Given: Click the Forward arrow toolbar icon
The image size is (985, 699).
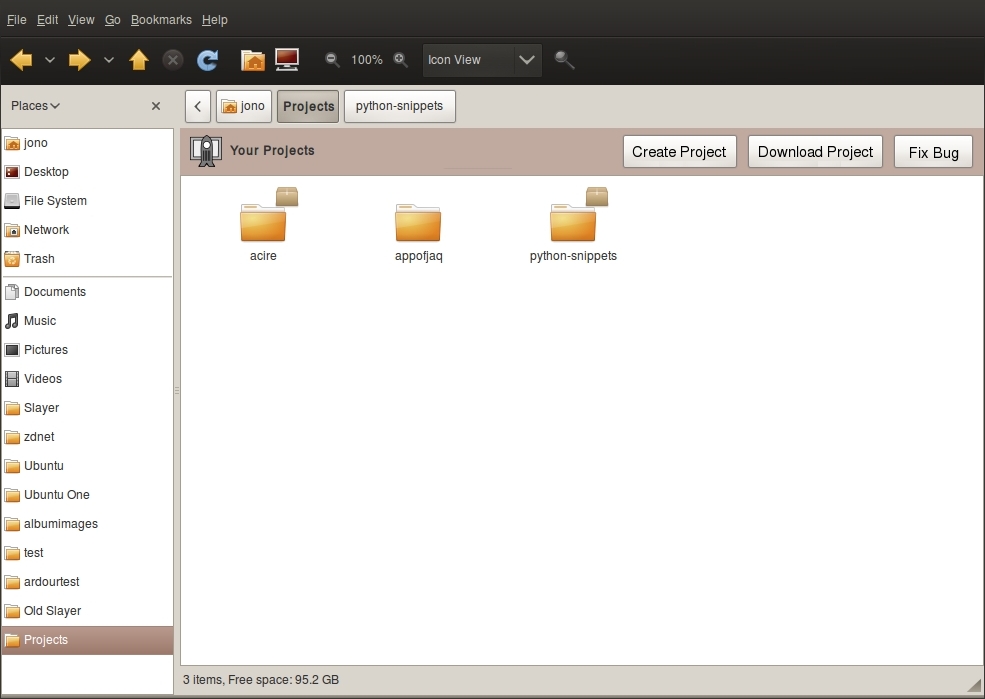Looking at the screenshot, I should (79, 60).
